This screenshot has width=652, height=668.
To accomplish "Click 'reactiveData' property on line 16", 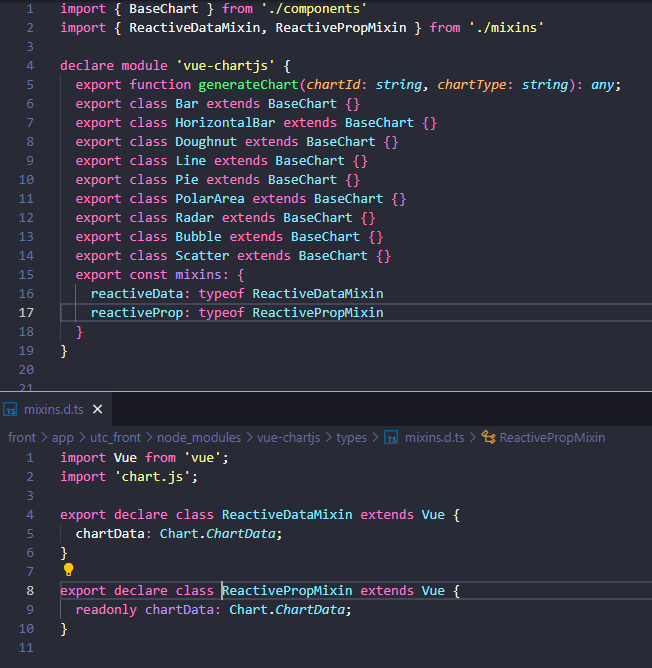I will (x=137, y=294).
